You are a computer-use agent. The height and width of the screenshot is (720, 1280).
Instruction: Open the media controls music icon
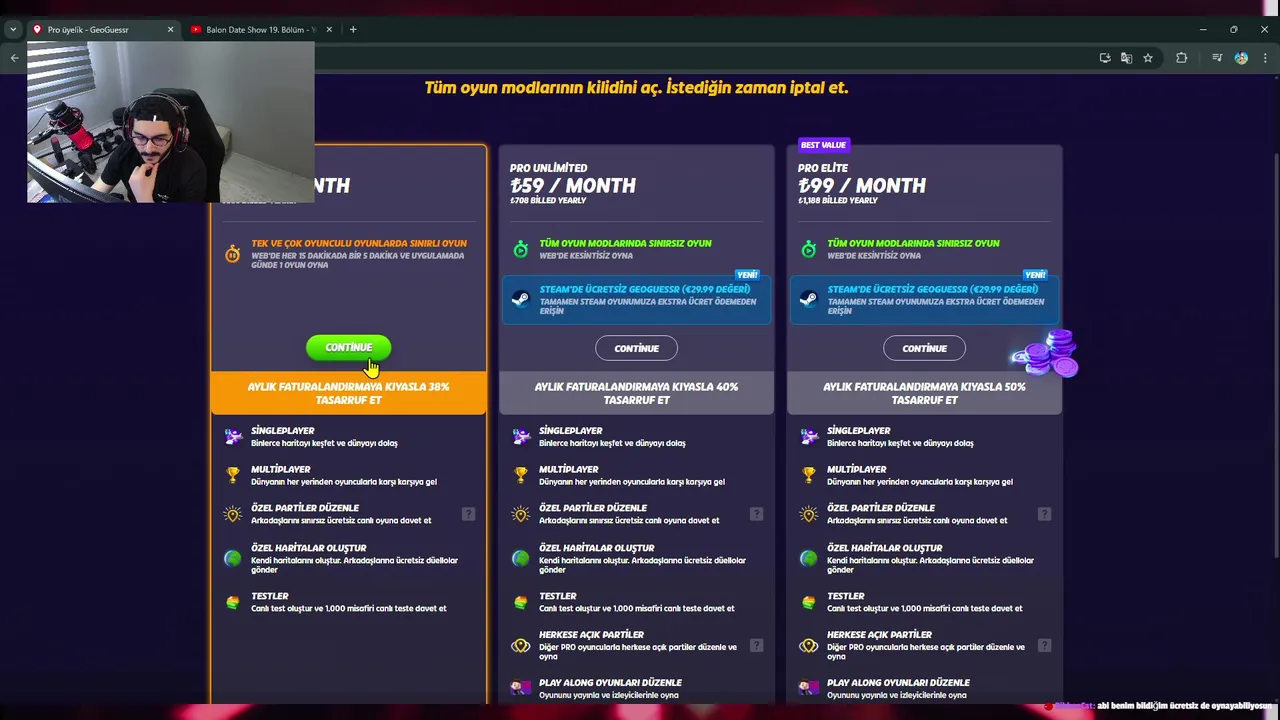(x=1217, y=58)
